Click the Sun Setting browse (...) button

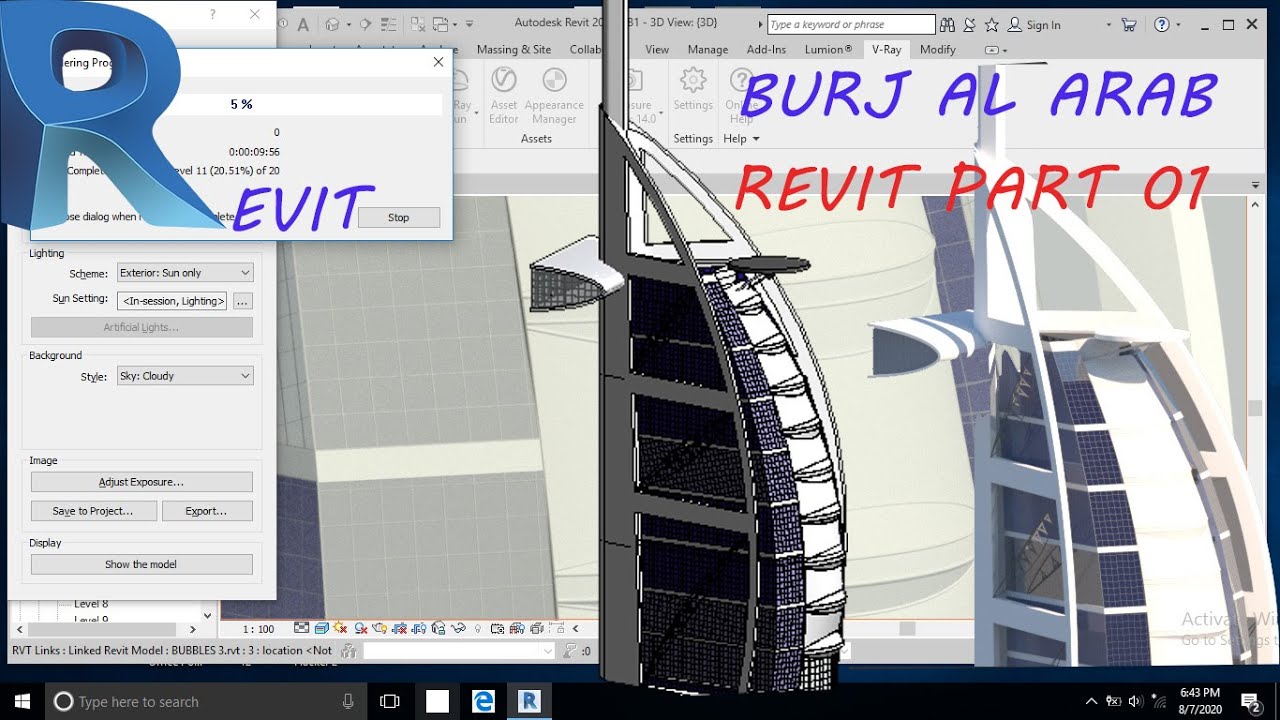[243, 300]
